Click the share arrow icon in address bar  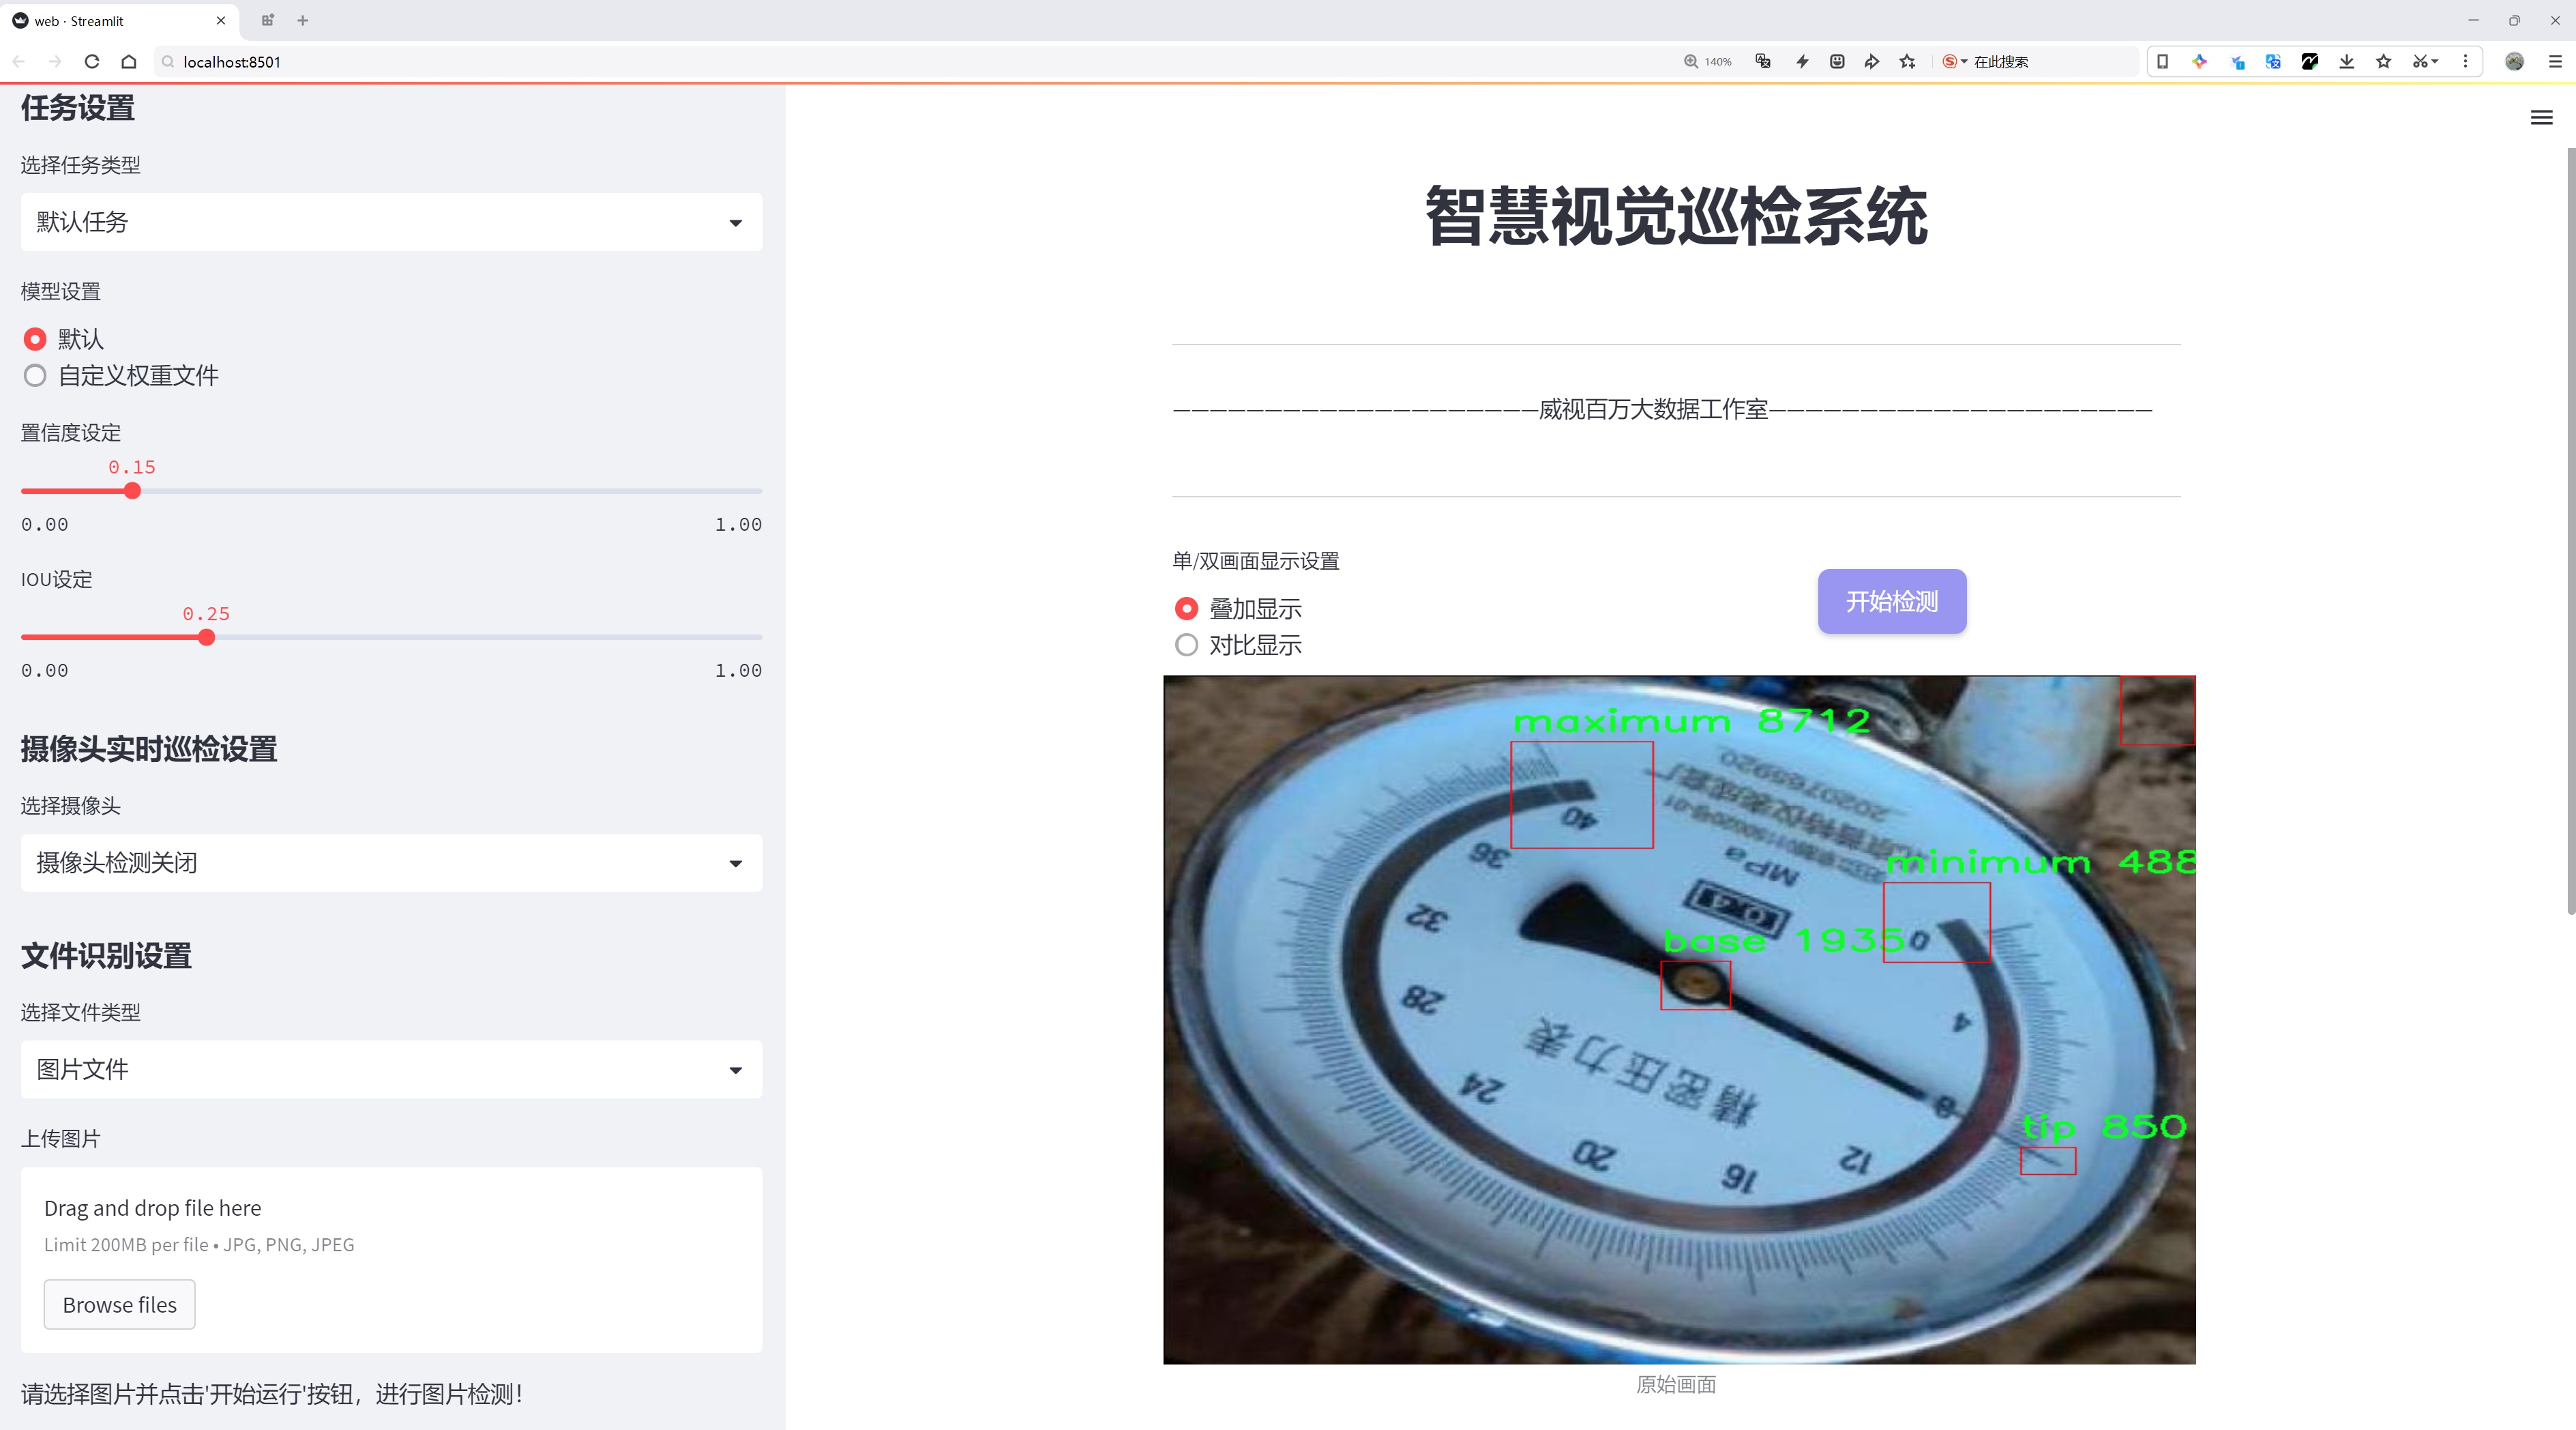pyautogui.click(x=1871, y=62)
